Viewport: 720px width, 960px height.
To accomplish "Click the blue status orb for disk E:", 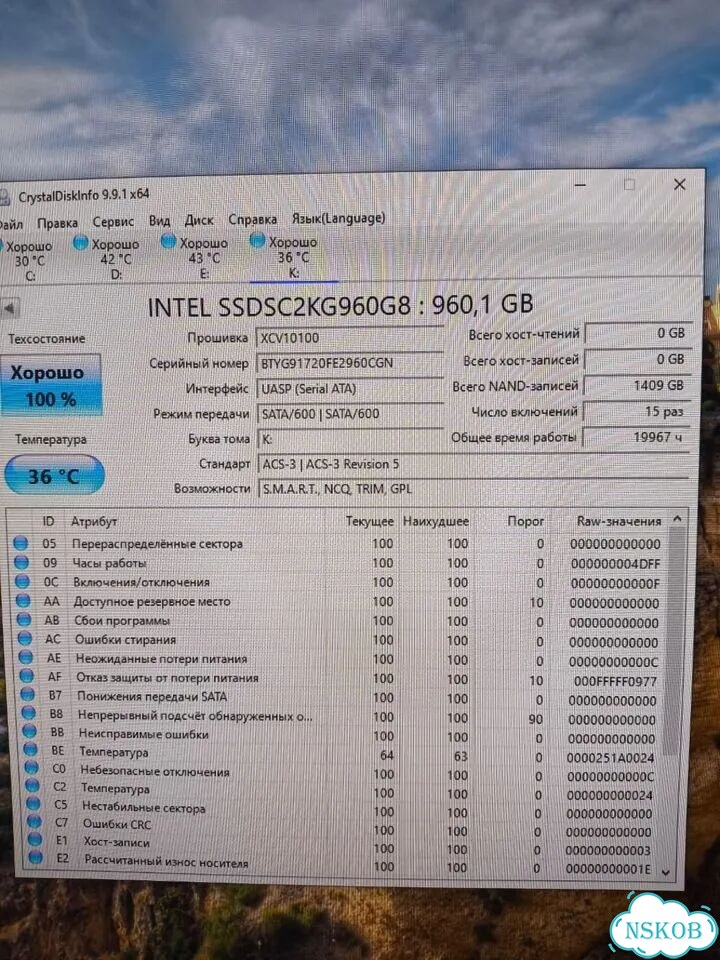I will point(168,241).
